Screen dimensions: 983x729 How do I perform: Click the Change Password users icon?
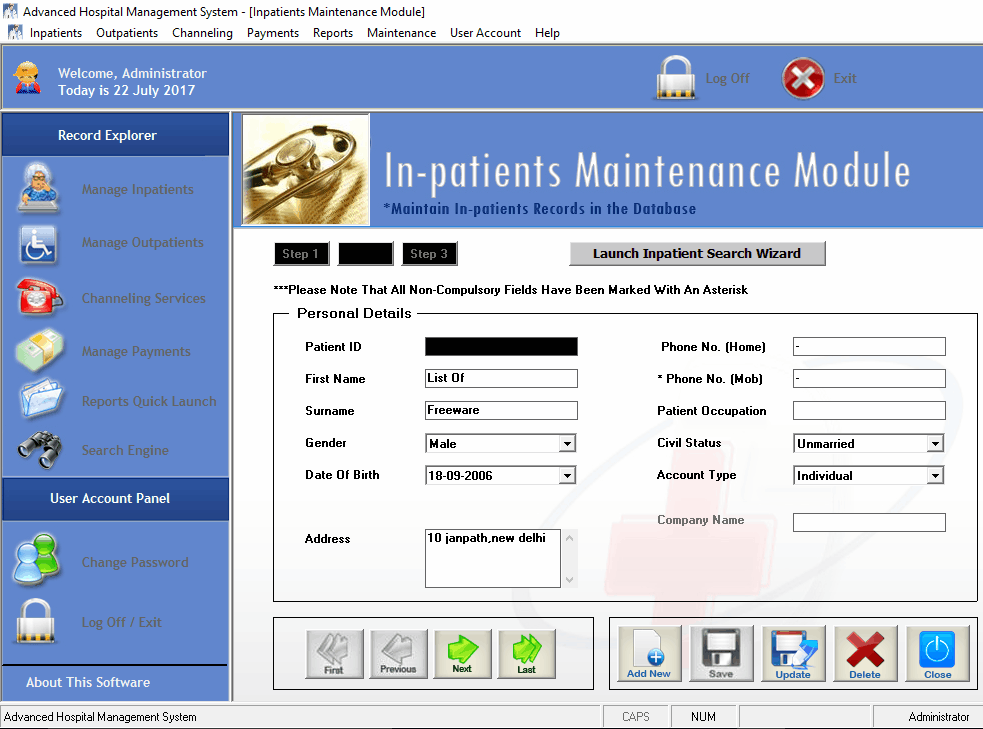click(x=37, y=559)
